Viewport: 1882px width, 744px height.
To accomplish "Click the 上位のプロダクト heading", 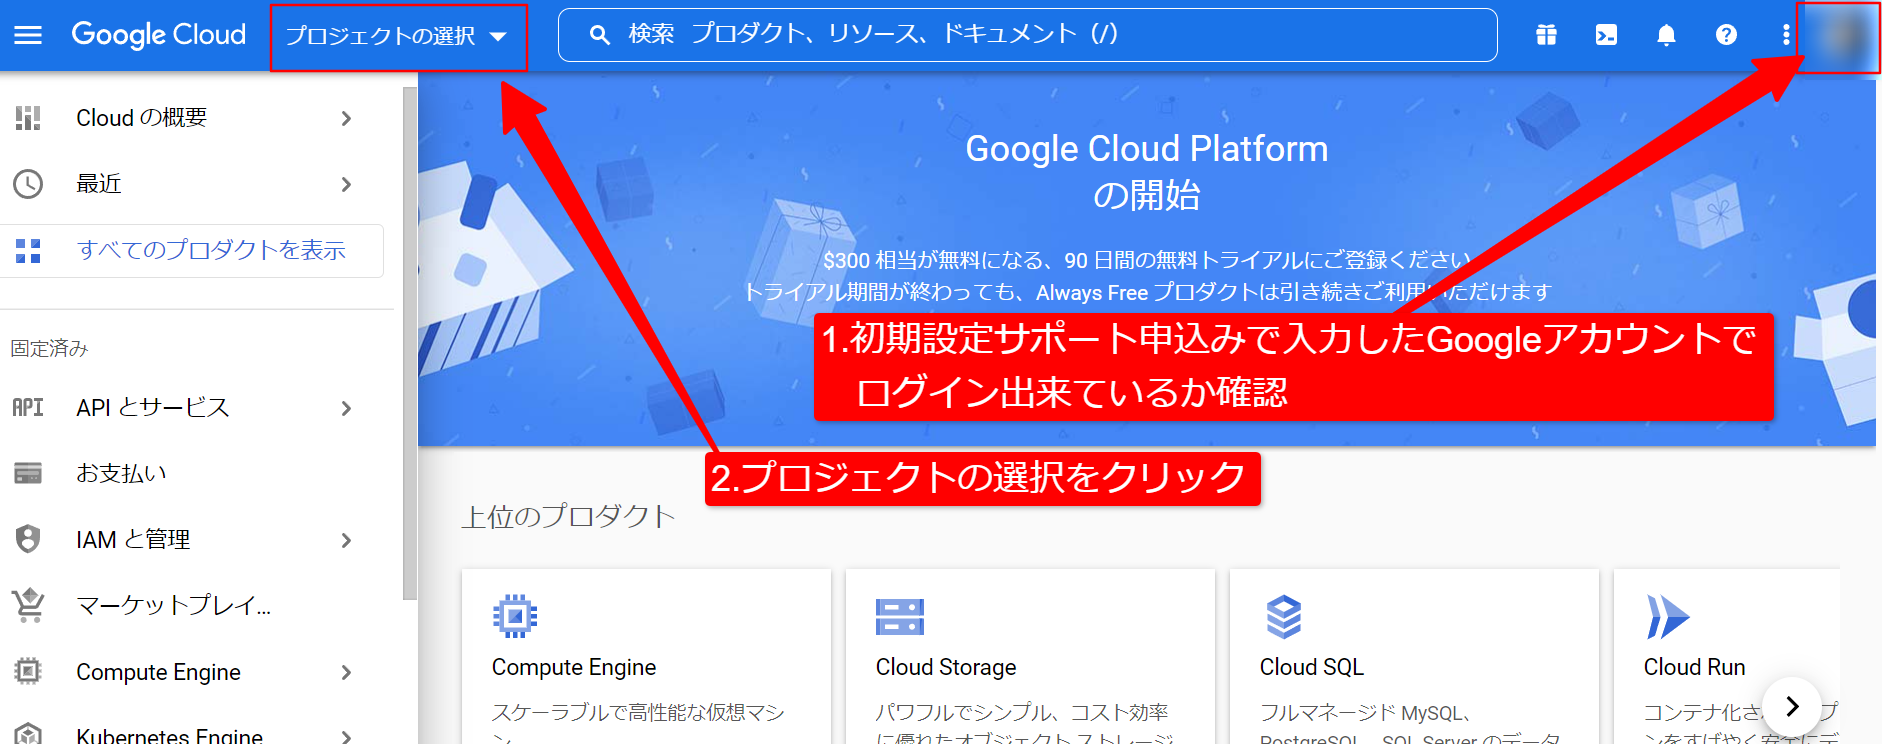I will [x=568, y=516].
